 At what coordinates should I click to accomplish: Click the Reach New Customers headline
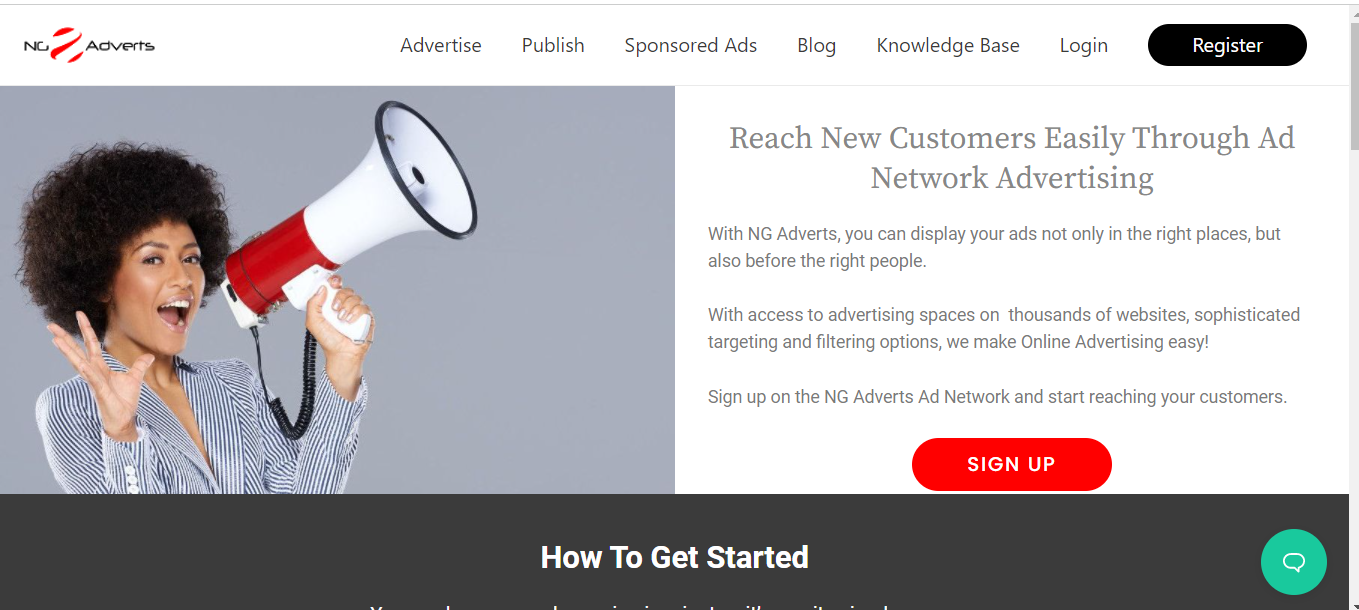pos(1012,157)
